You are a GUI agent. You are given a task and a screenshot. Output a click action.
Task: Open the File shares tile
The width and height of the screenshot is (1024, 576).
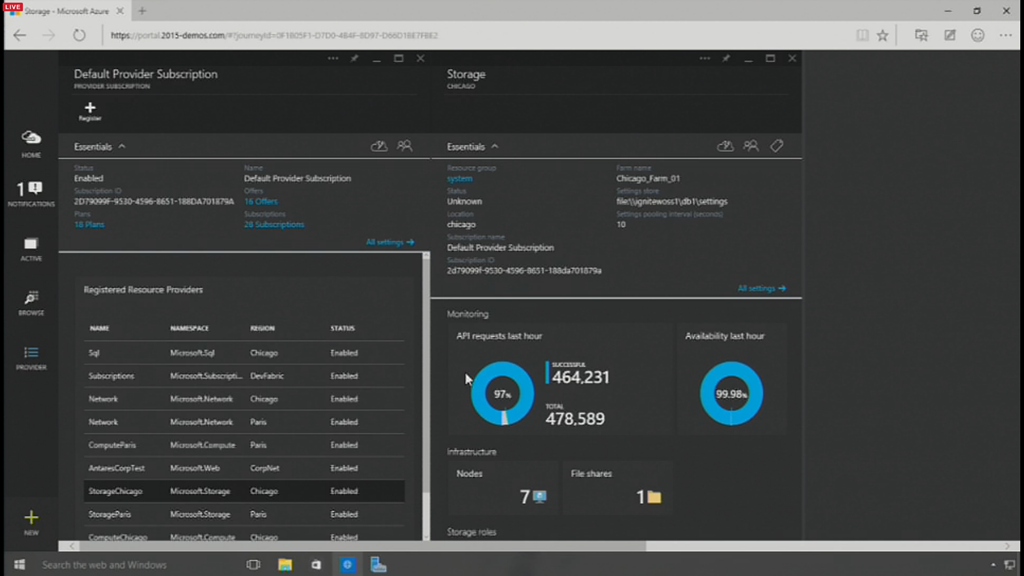tap(616, 488)
